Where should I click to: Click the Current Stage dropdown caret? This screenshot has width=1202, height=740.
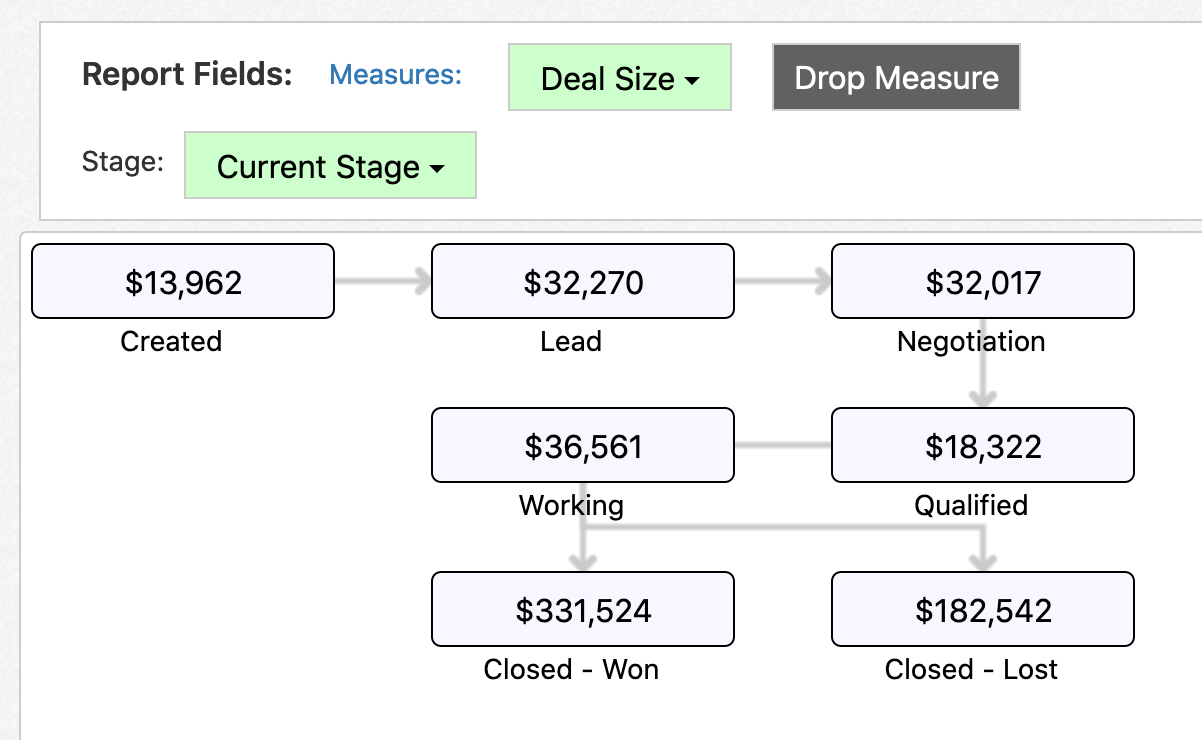[435, 166]
